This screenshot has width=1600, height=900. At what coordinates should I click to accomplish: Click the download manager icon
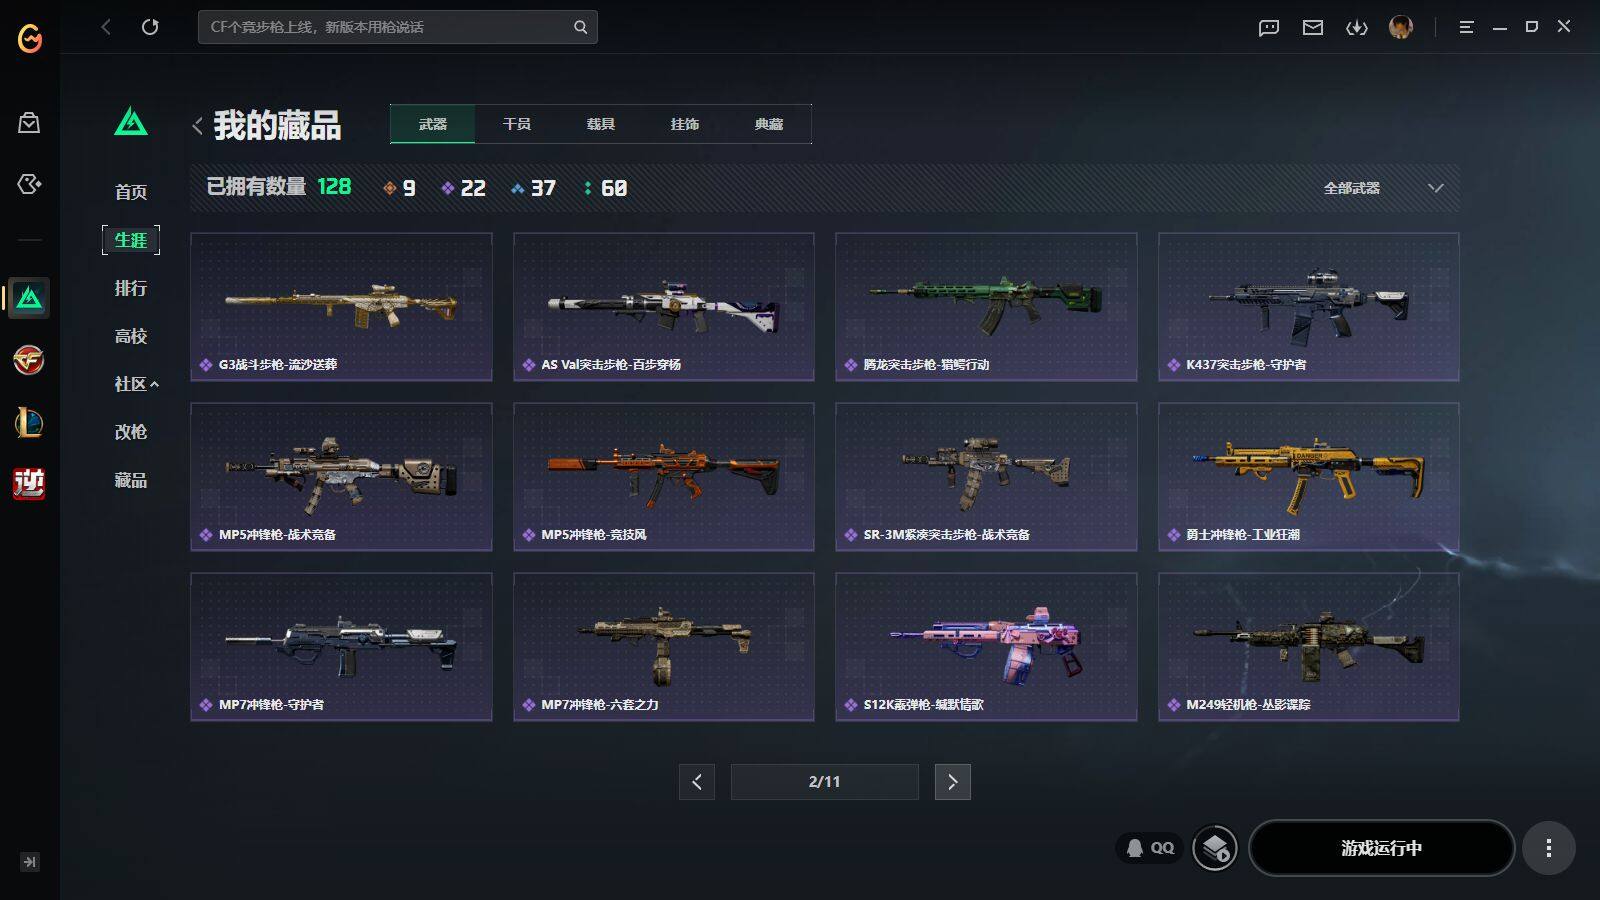point(1357,27)
